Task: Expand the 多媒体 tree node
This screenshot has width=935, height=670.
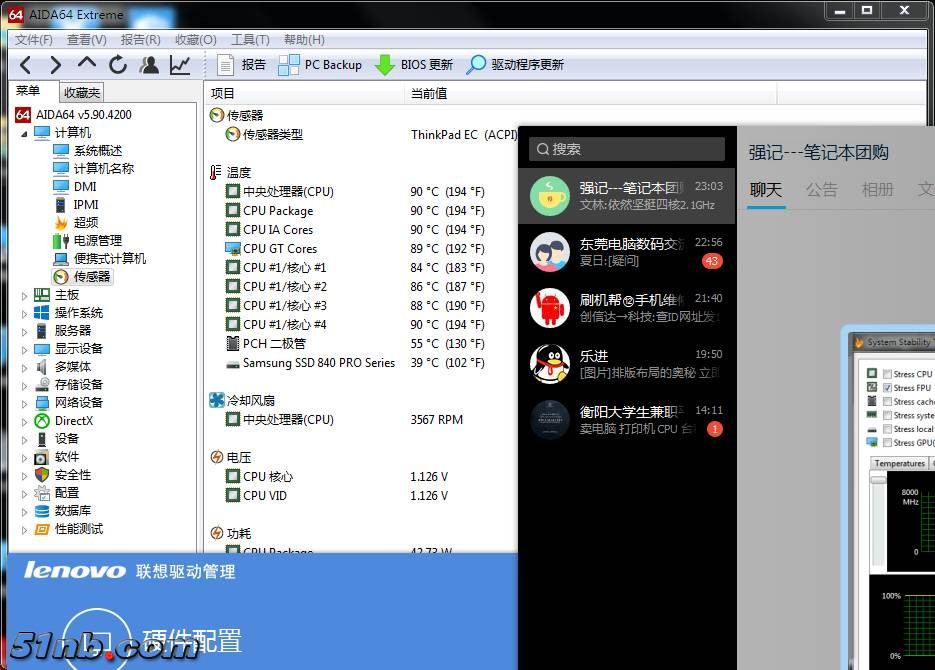Action: pos(24,368)
